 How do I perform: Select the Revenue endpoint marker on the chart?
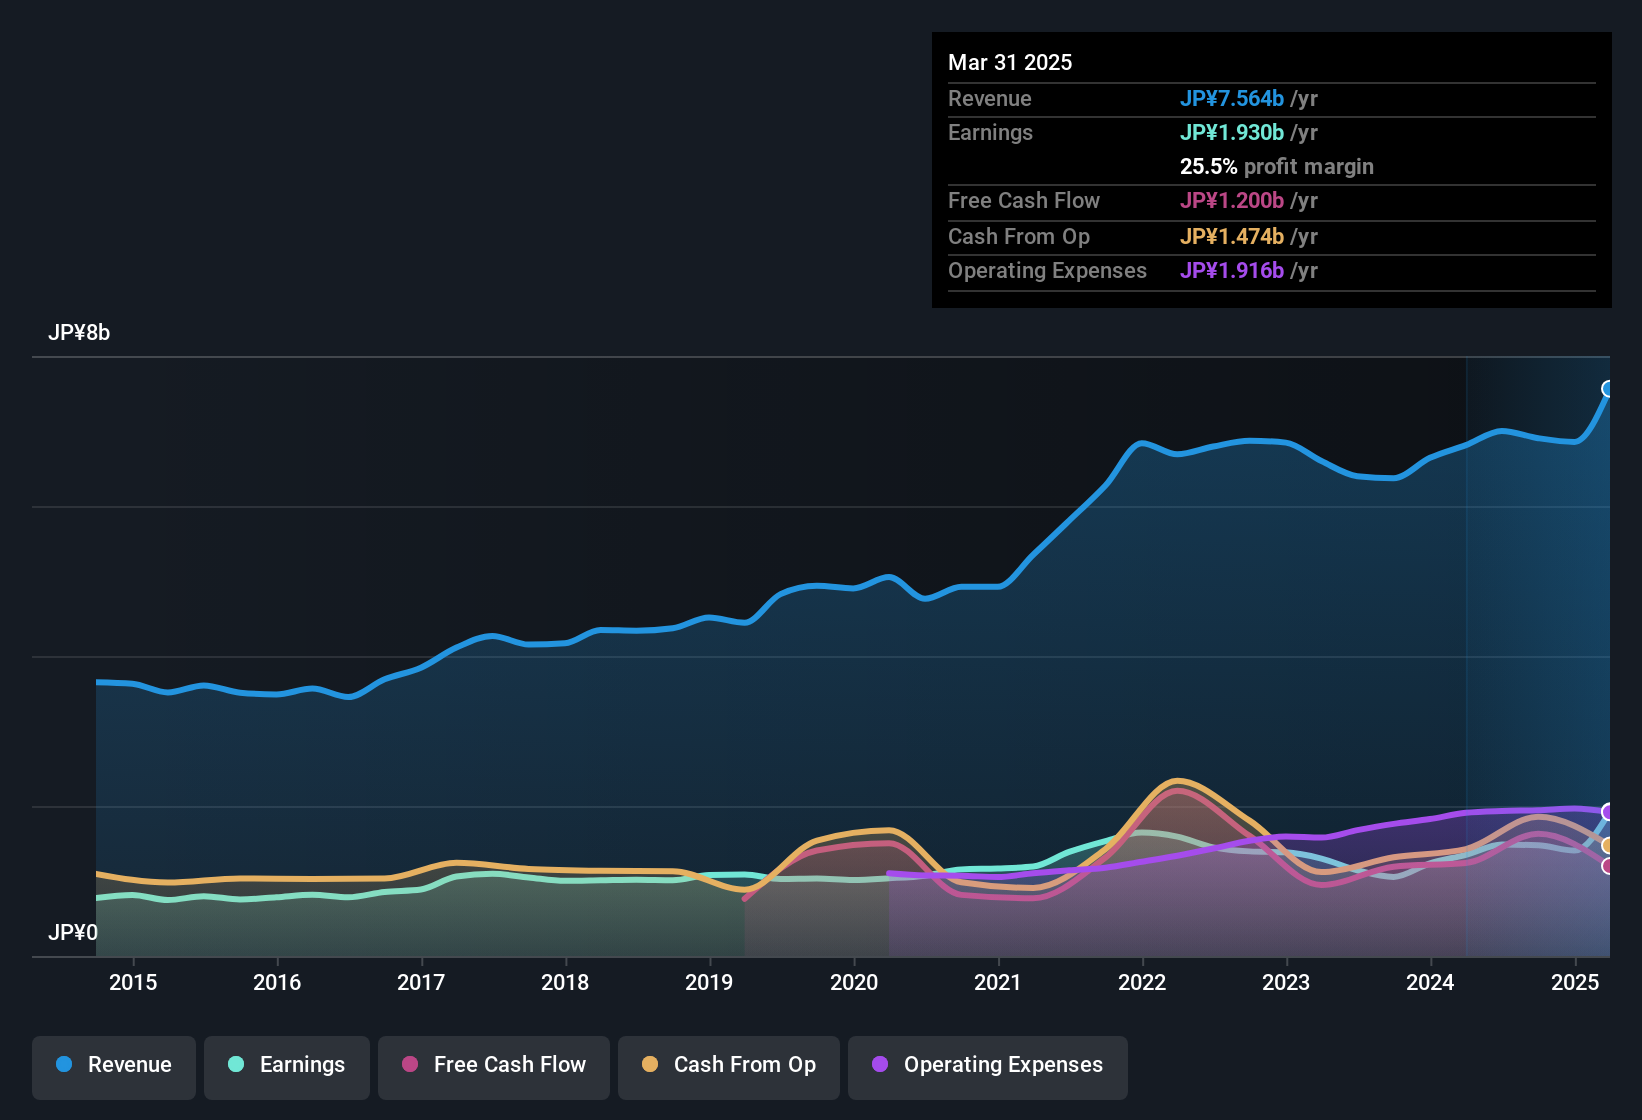1607,388
